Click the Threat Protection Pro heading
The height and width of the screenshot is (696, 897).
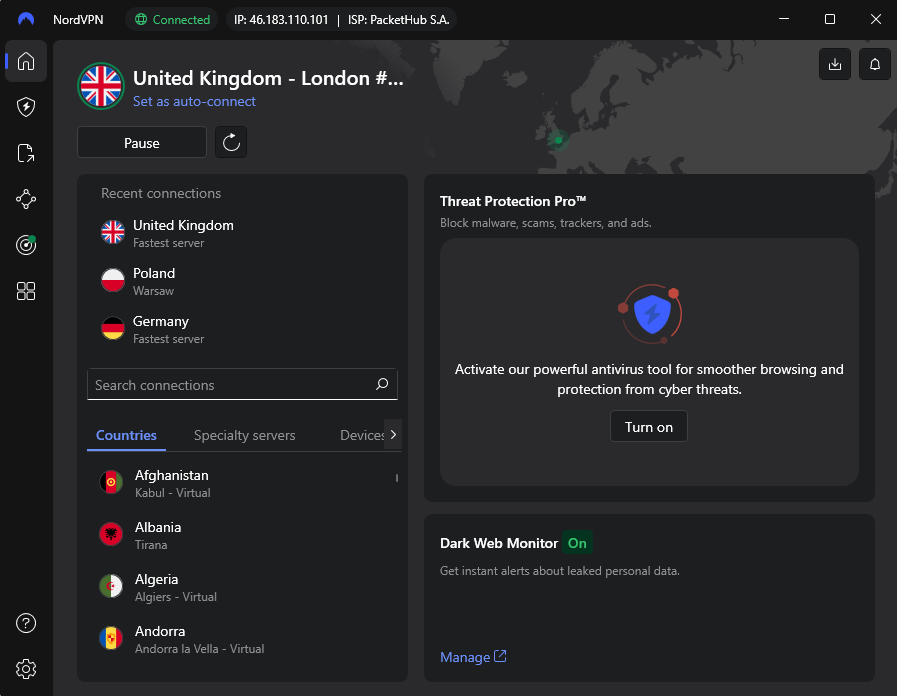[513, 201]
